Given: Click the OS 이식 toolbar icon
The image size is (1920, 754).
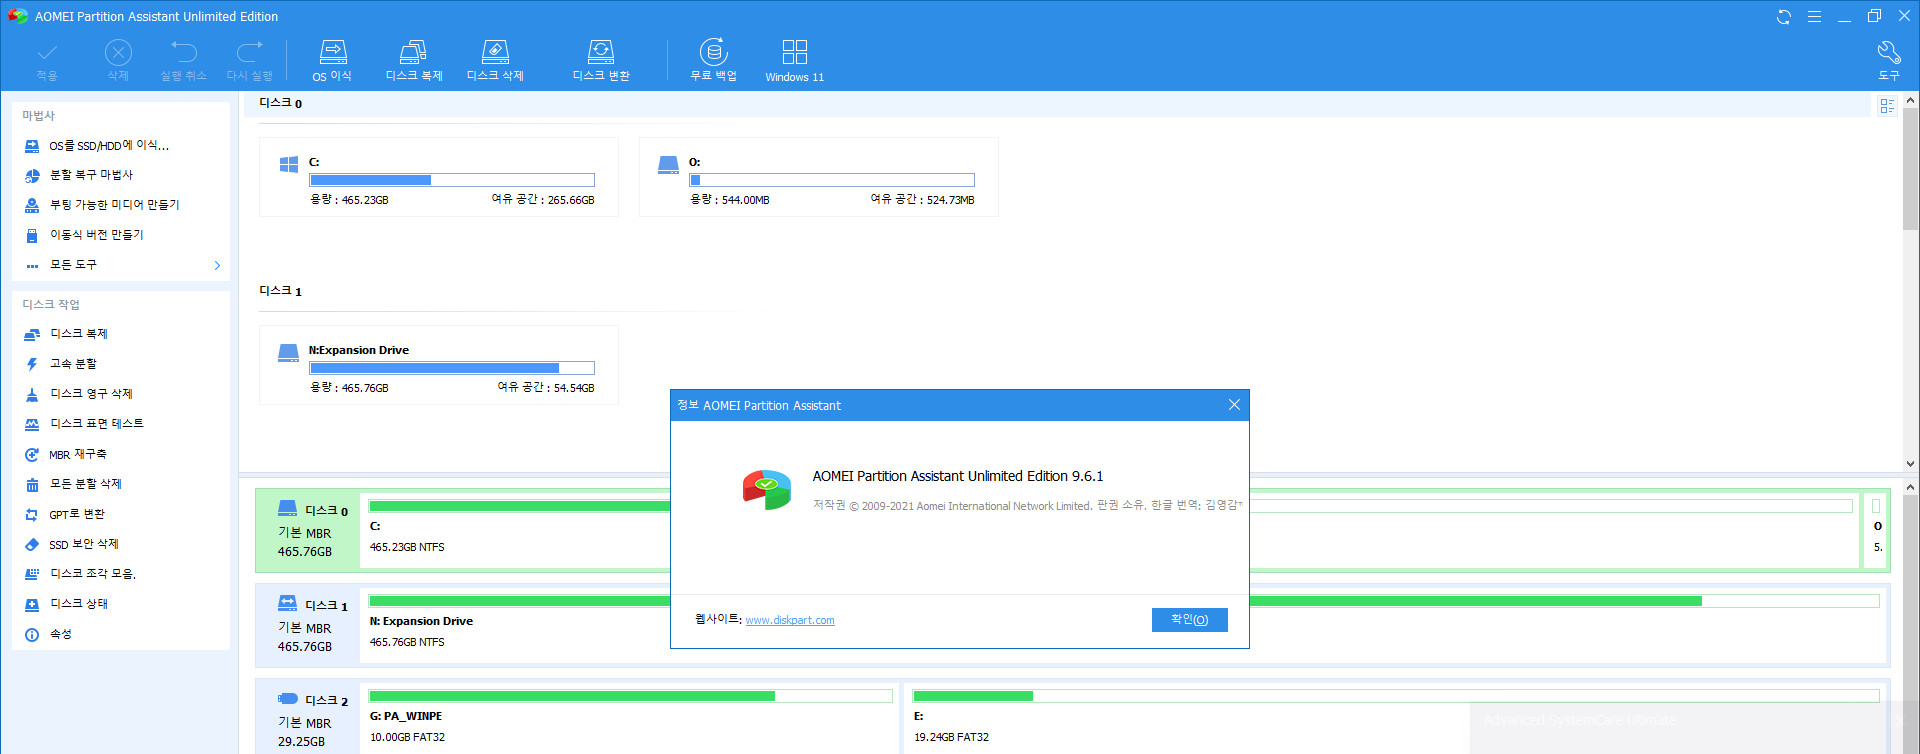Looking at the screenshot, I should [332, 60].
